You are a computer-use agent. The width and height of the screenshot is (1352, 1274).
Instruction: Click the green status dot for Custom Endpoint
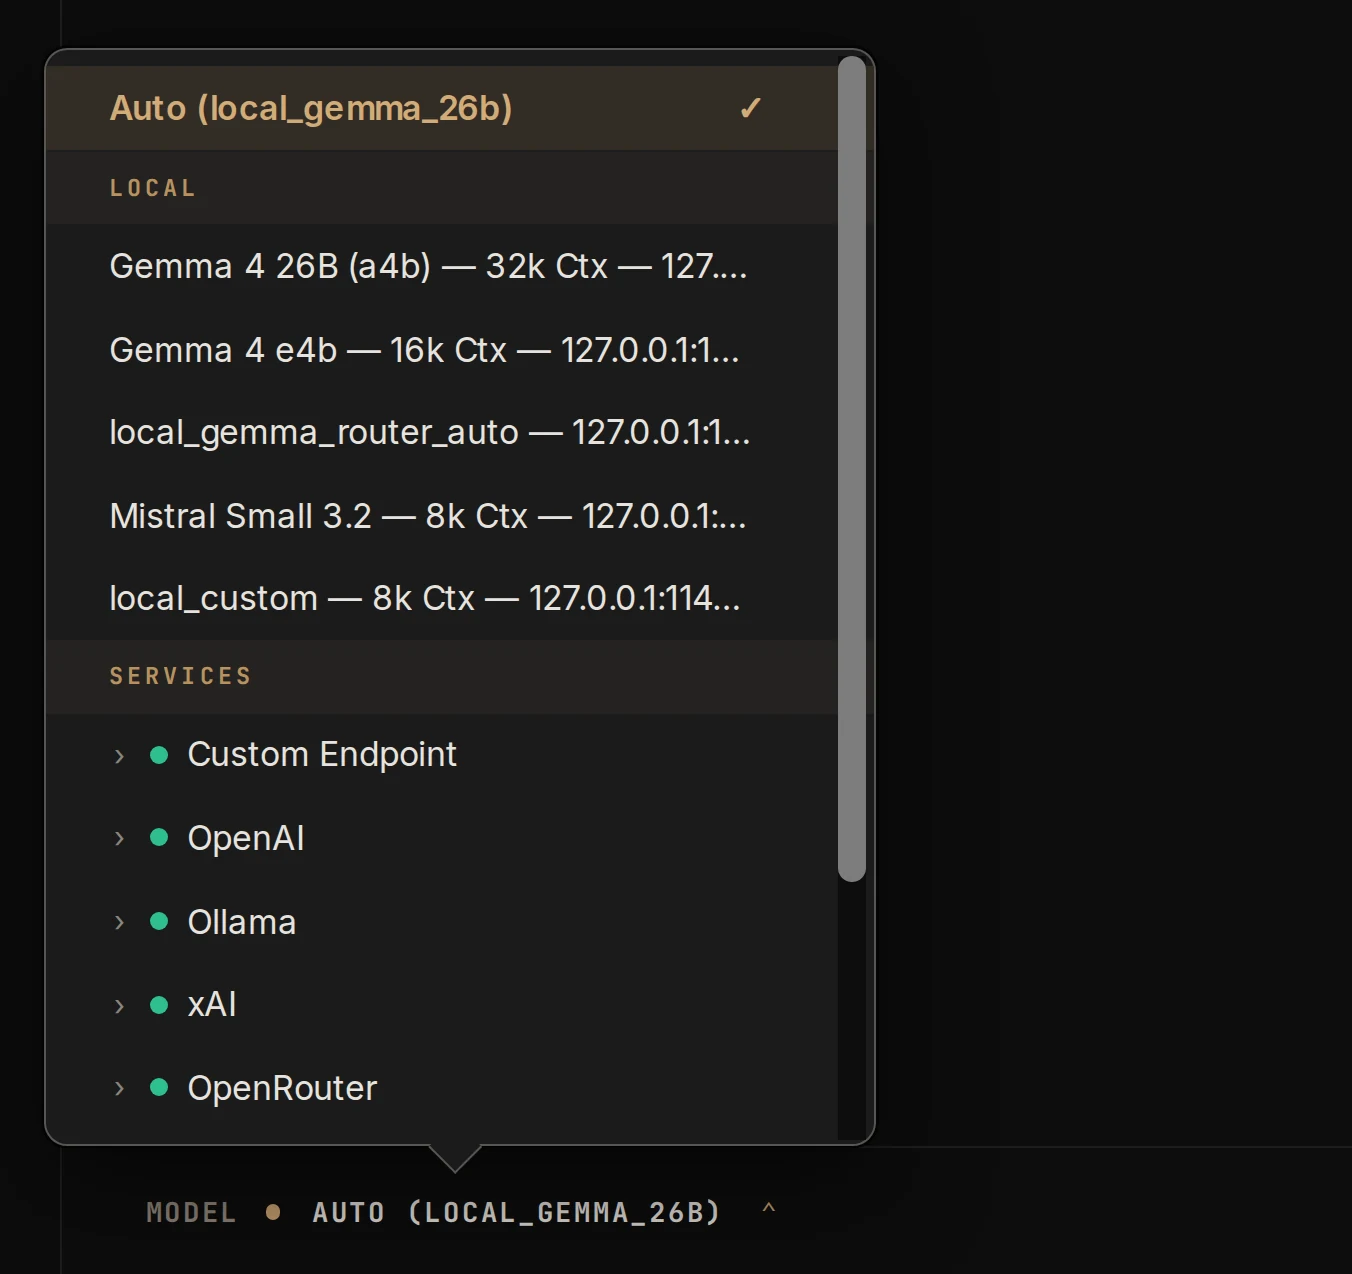[x=159, y=755]
